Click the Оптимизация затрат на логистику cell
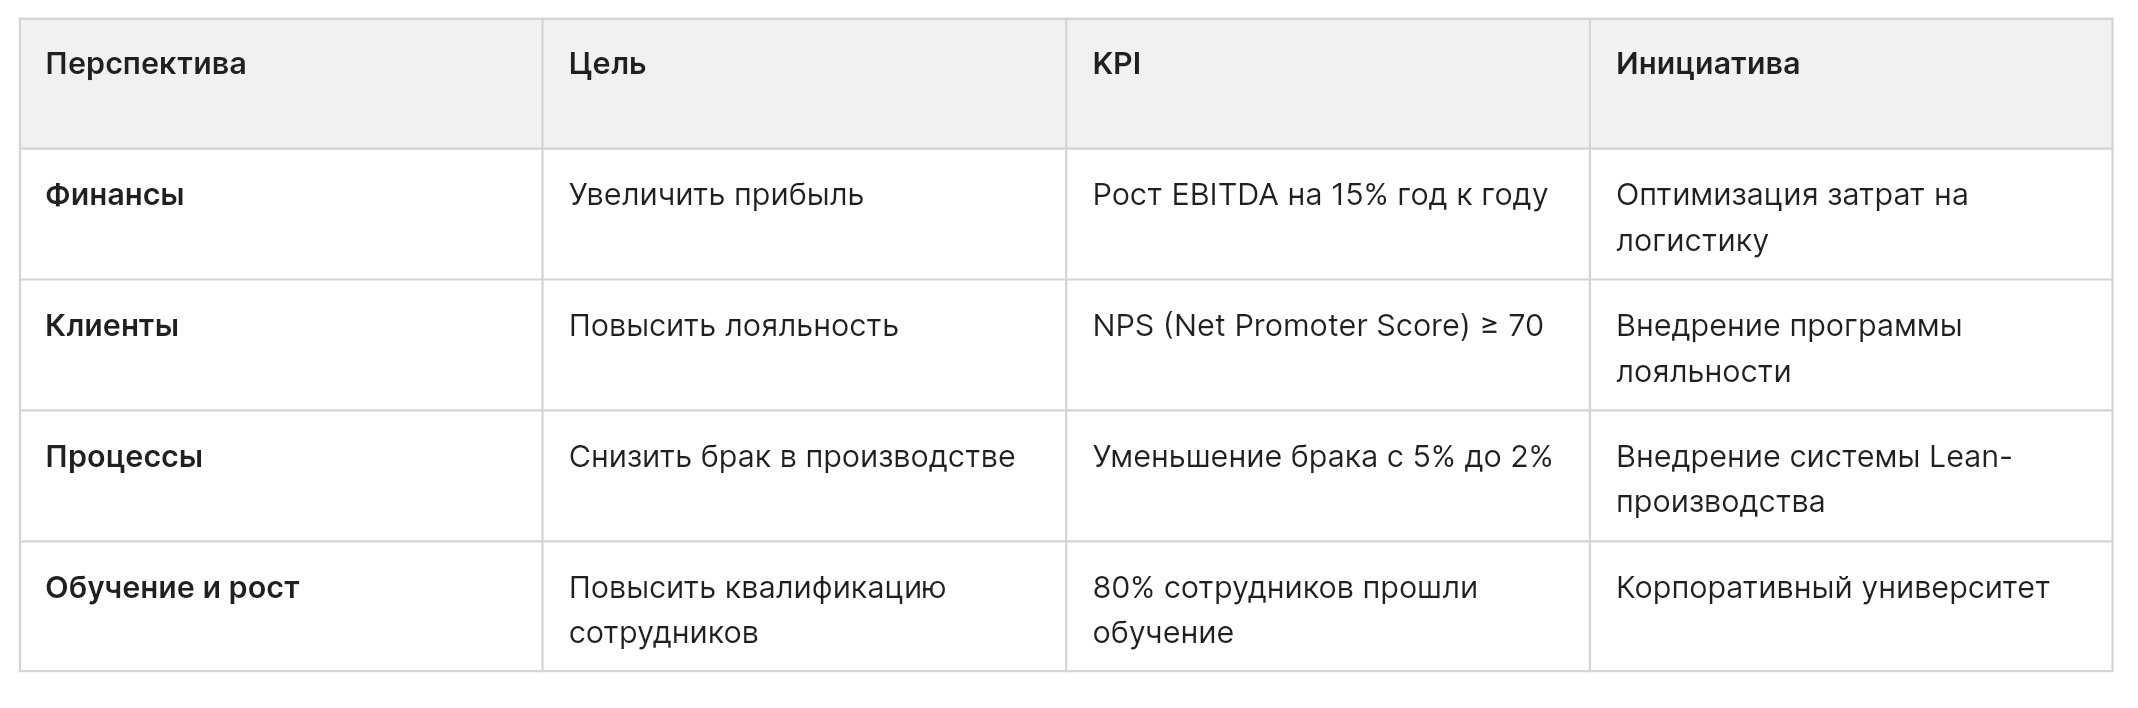 (1851, 214)
